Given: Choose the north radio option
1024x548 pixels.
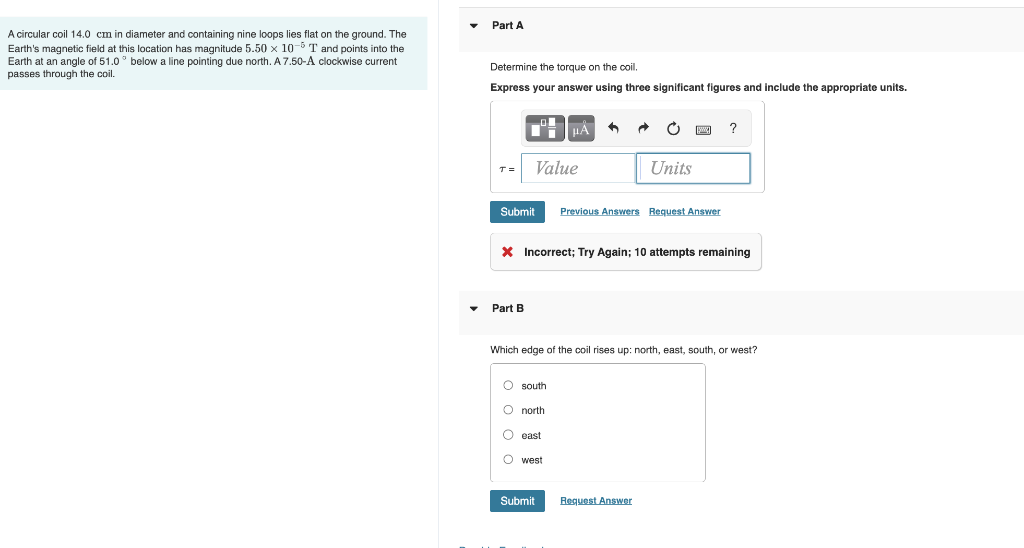Looking at the screenshot, I should pos(508,410).
